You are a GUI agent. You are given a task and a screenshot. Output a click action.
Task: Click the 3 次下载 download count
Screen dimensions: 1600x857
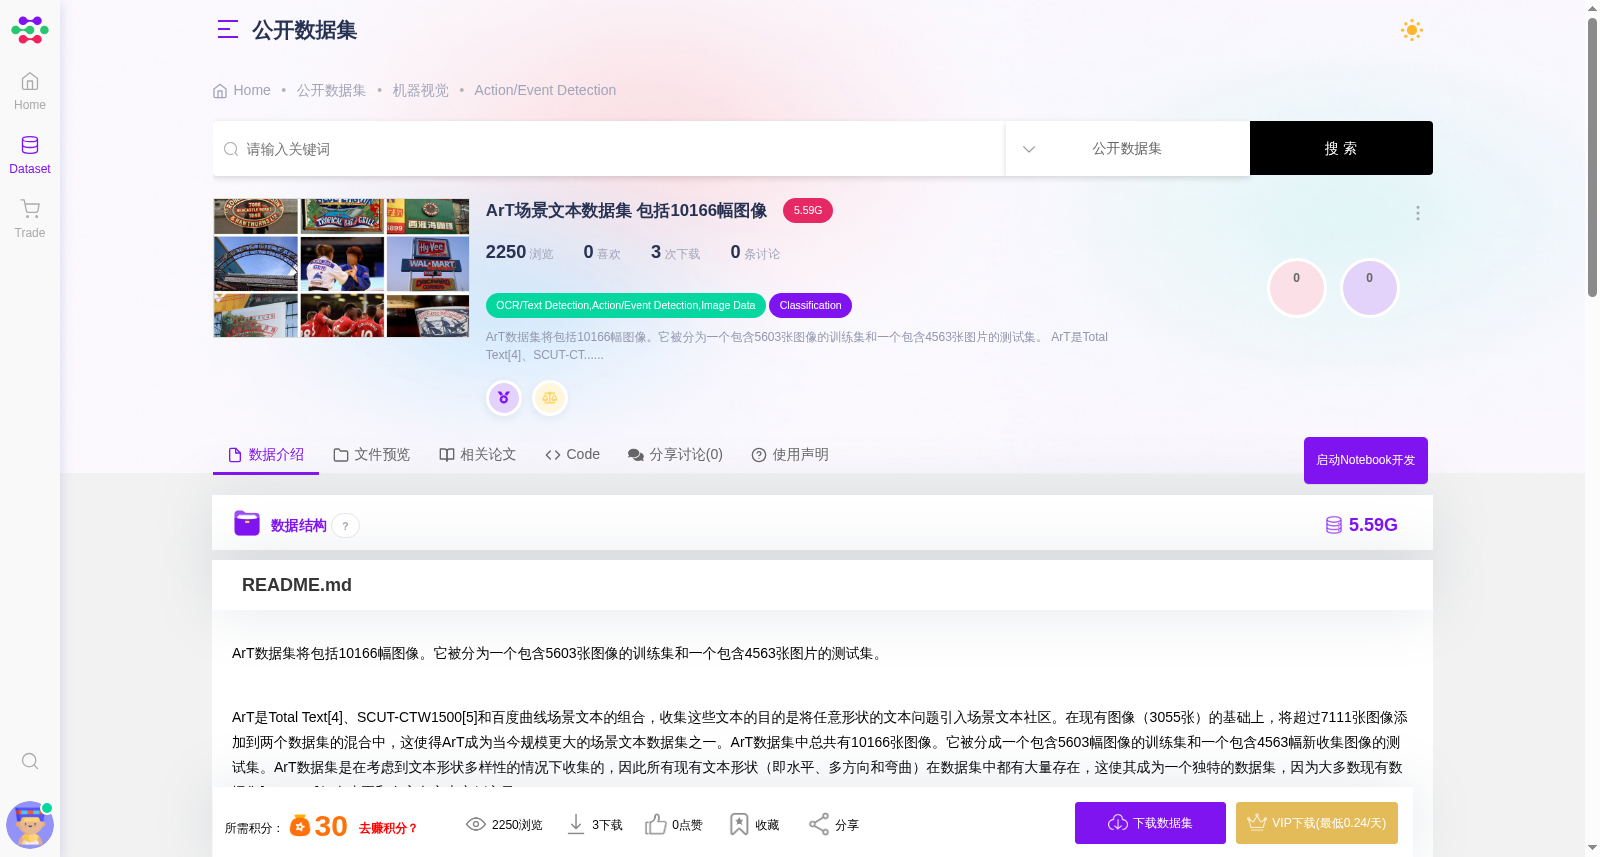pos(675,253)
